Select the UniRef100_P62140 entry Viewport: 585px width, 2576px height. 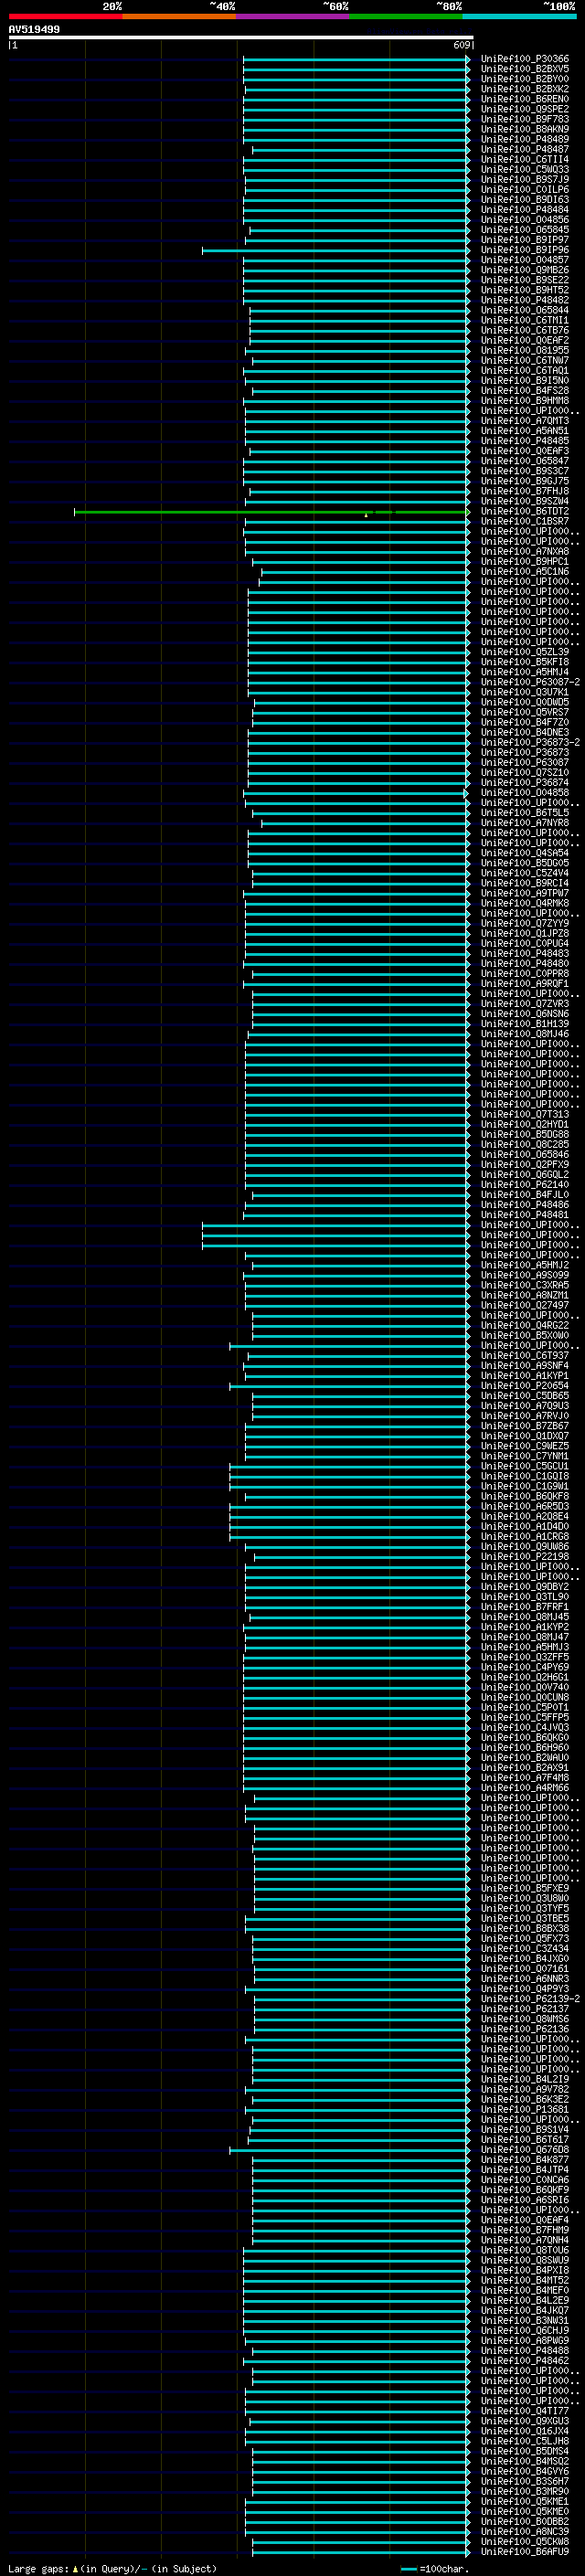pyautogui.click(x=524, y=1185)
